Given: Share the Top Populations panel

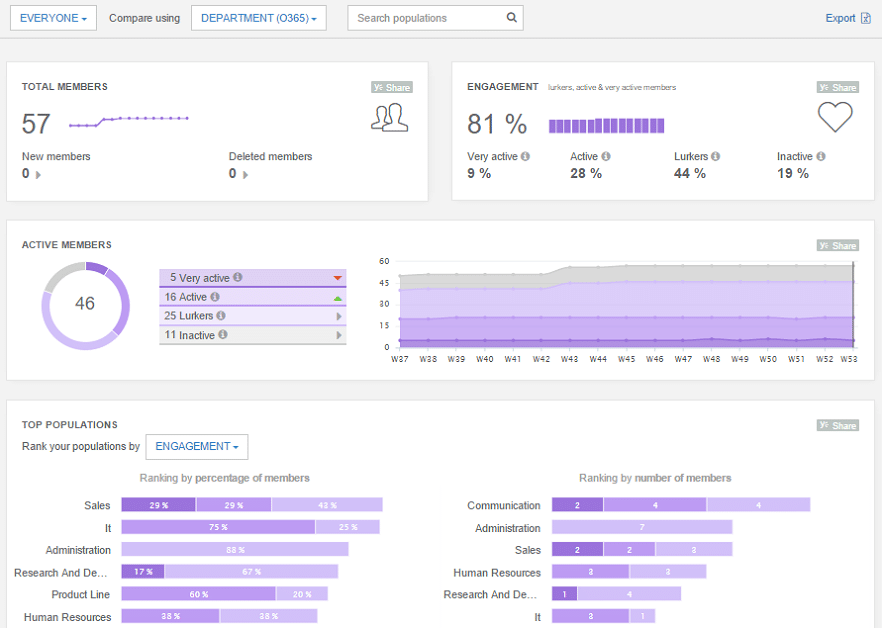Looking at the screenshot, I should pyautogui.click(x=837, y=425).
